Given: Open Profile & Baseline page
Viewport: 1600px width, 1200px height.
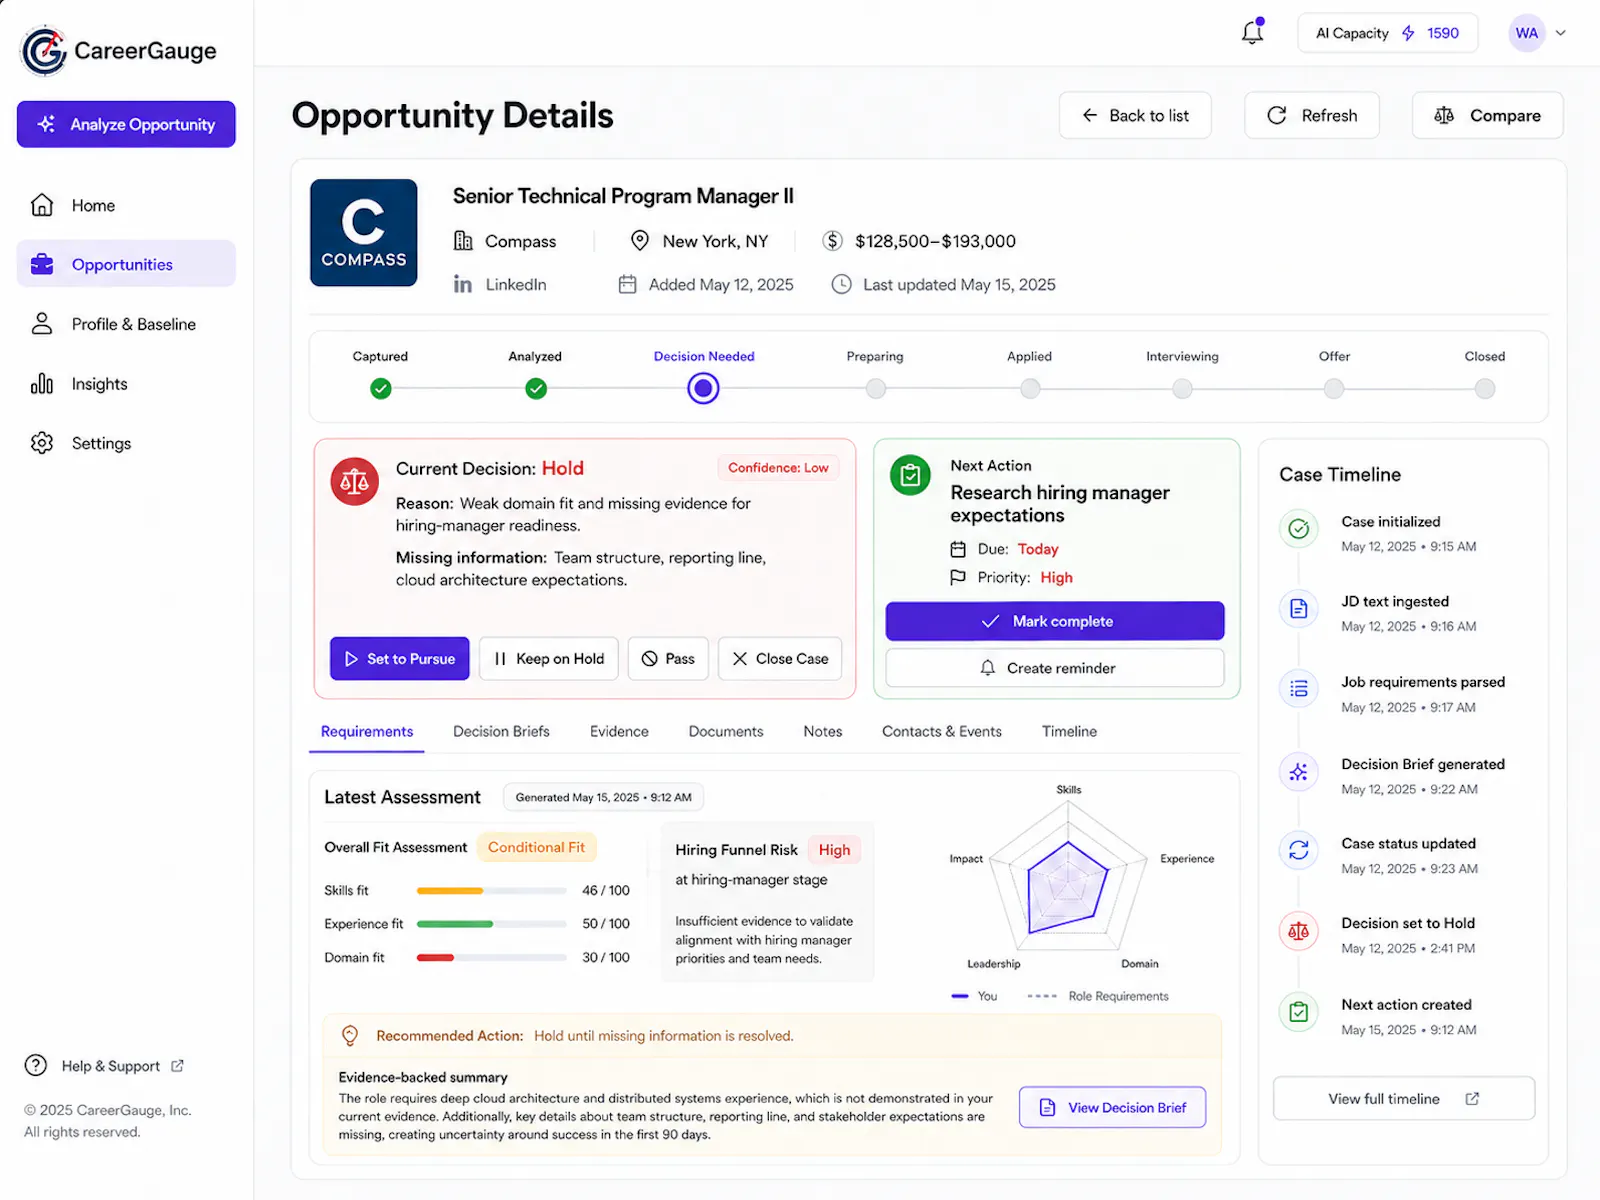Looking at the screenshot, I should point(126,324).
